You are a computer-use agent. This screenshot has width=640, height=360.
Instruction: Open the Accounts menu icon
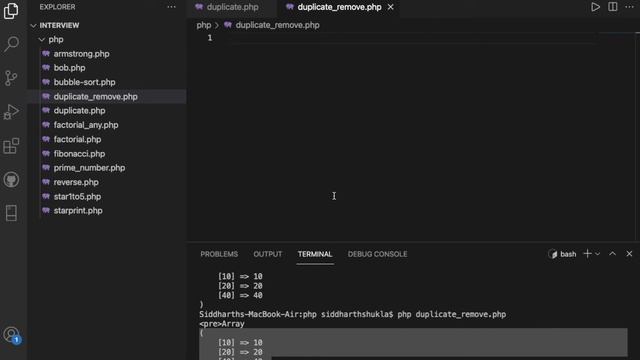pos(11,335)
